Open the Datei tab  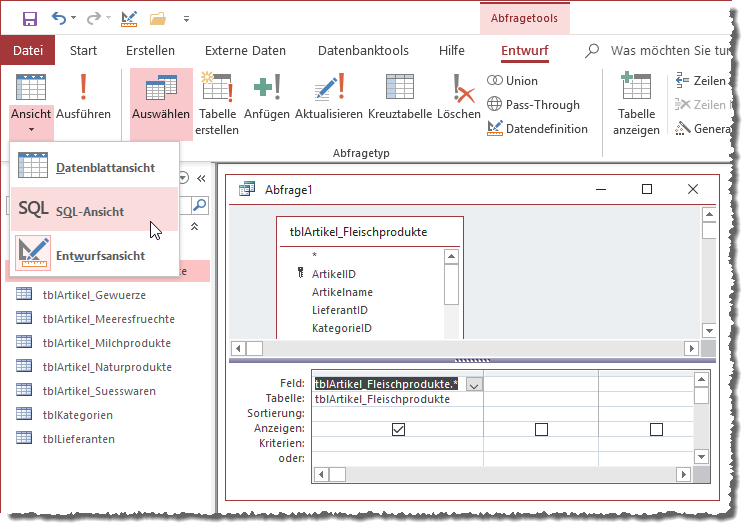pos(28,50)
